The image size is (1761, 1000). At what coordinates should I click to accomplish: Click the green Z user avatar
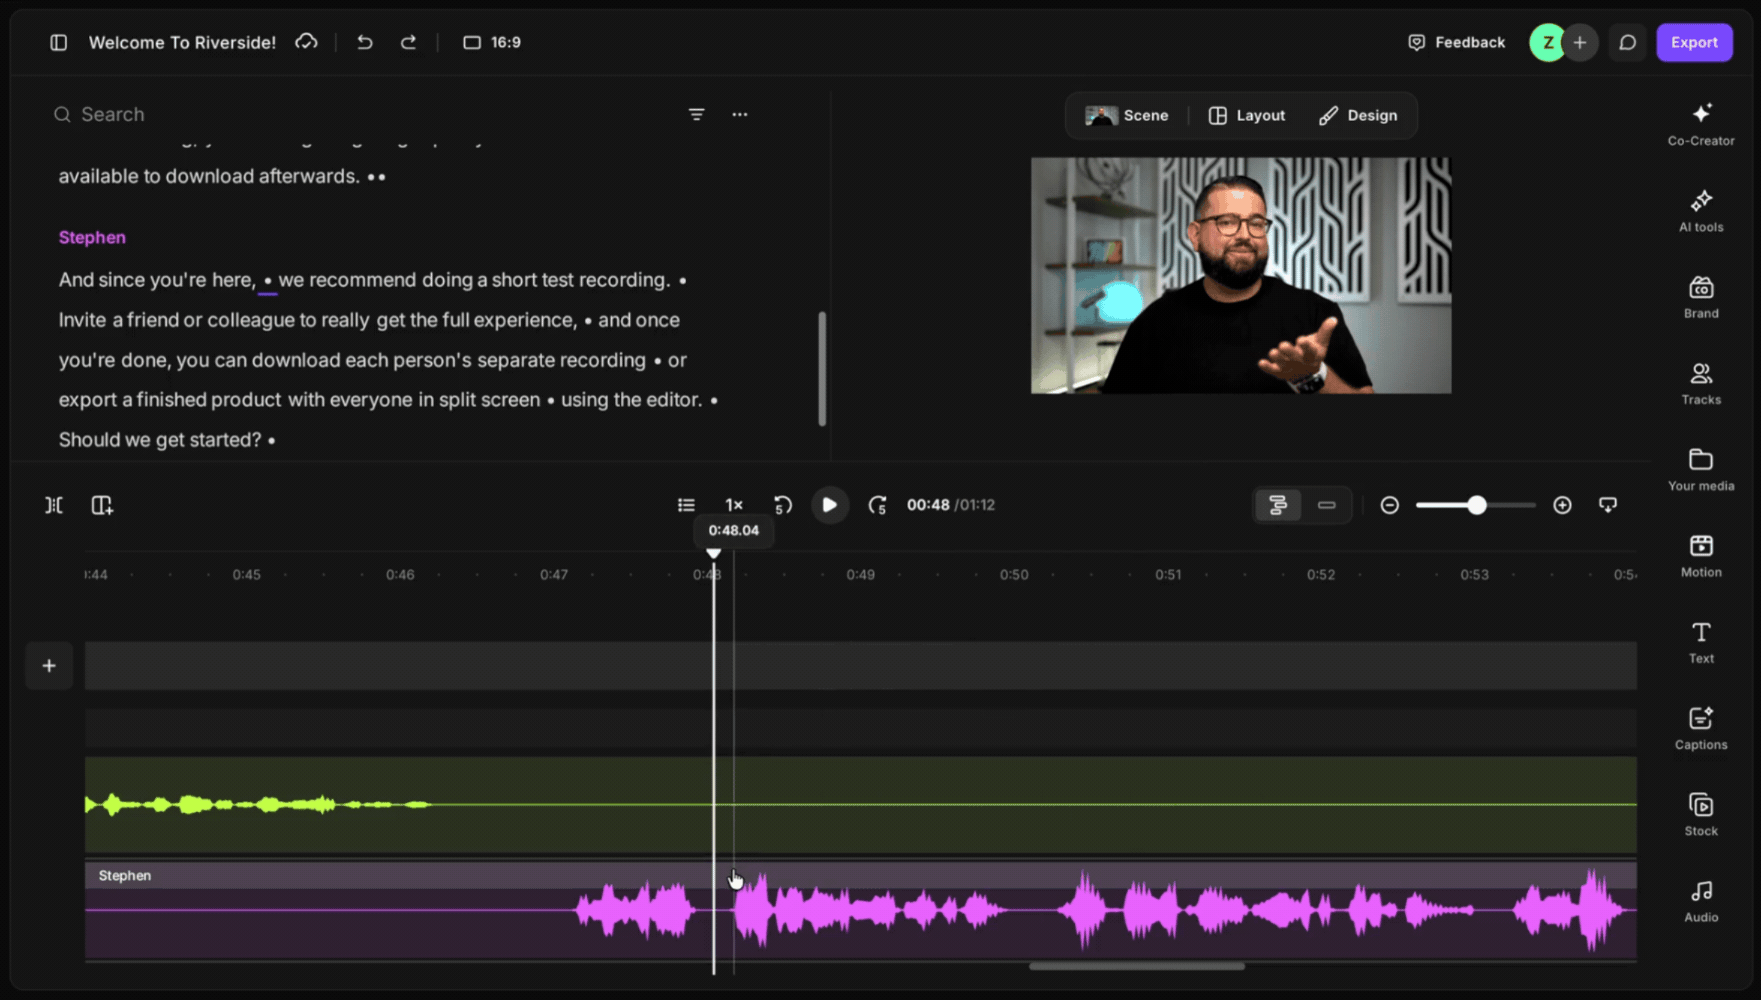(x=1548, y=42)
